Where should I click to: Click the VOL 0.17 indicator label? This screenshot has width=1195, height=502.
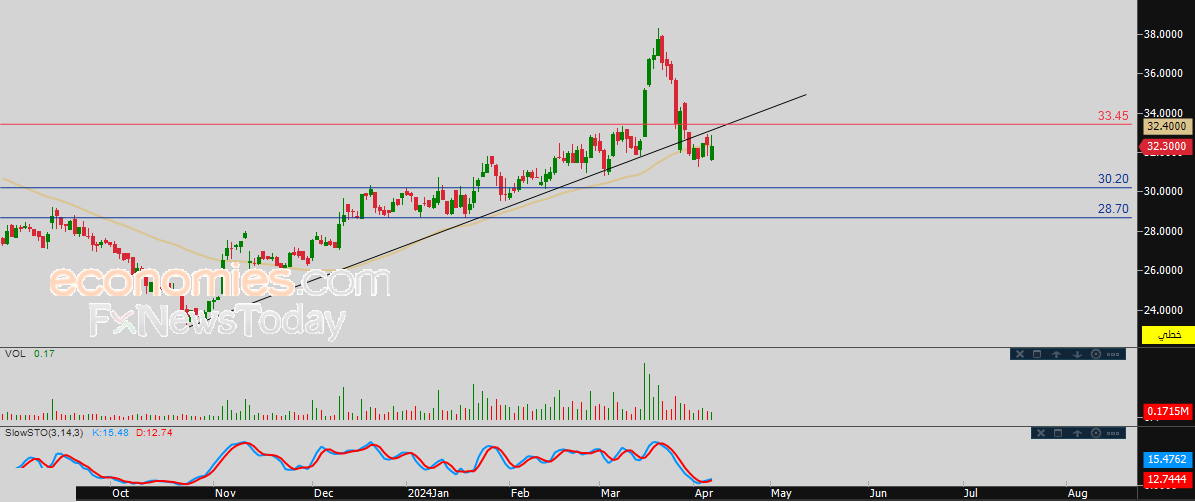30,354
